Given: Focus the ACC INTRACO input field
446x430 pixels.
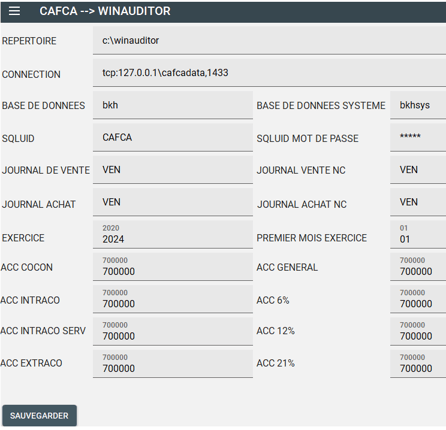Looking at the screenshot, I should pos(173,299).
